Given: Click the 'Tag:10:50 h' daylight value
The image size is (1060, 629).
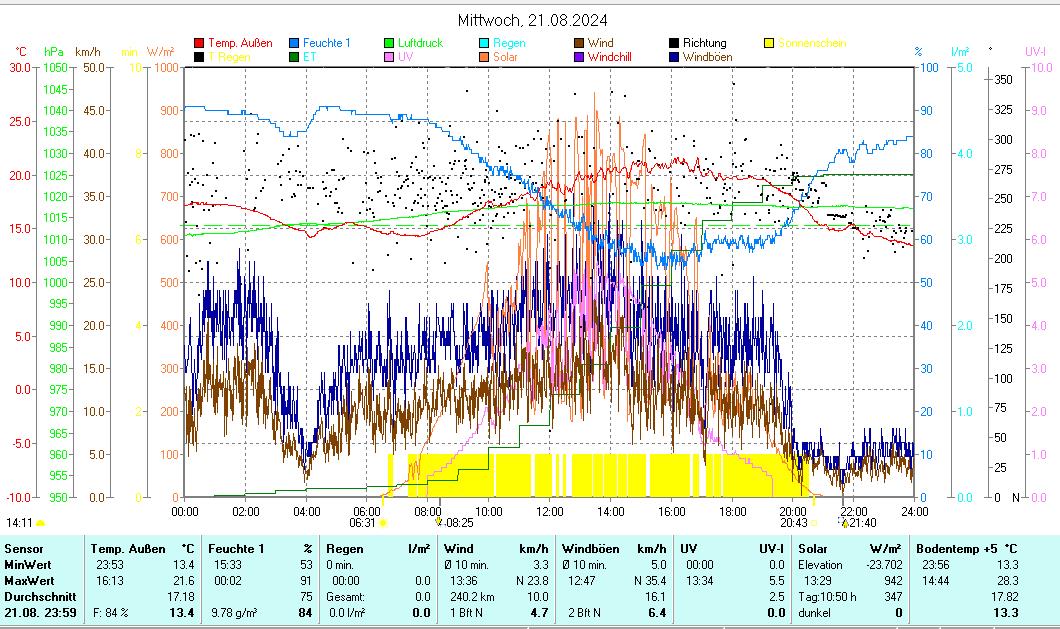Looking at the screenshot, I should tap(827, 597).
